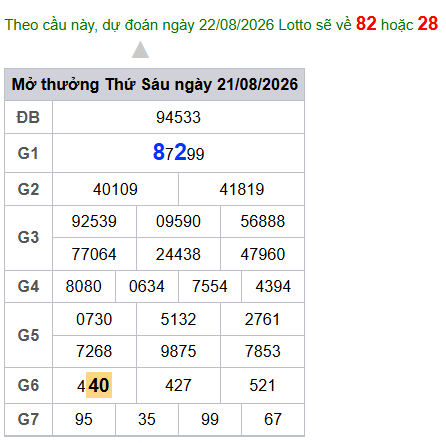446x443 pixels.
Task: Click the G4 result 4394
Action: point(273,286)
